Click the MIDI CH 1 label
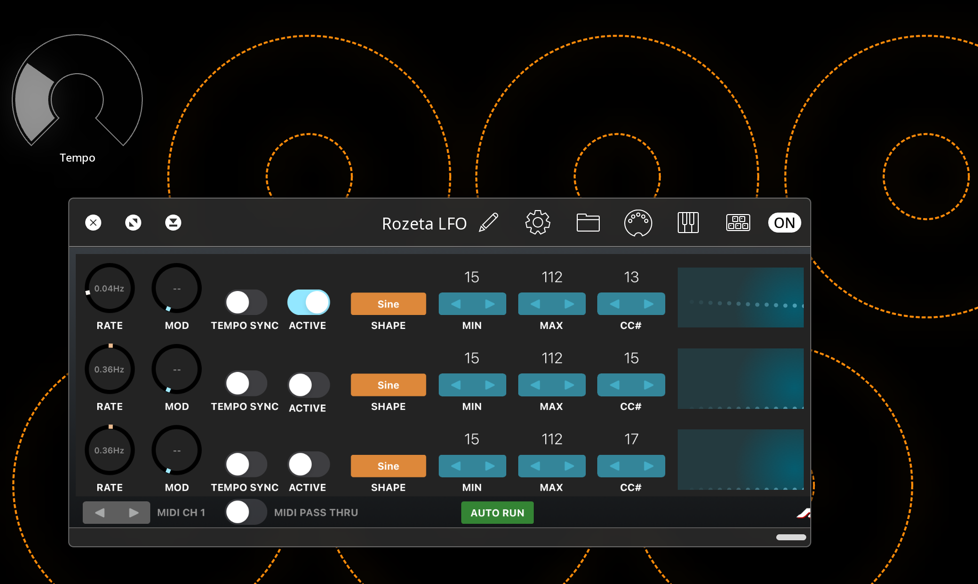This screenshot has width=978, height=584. [181, 512]
